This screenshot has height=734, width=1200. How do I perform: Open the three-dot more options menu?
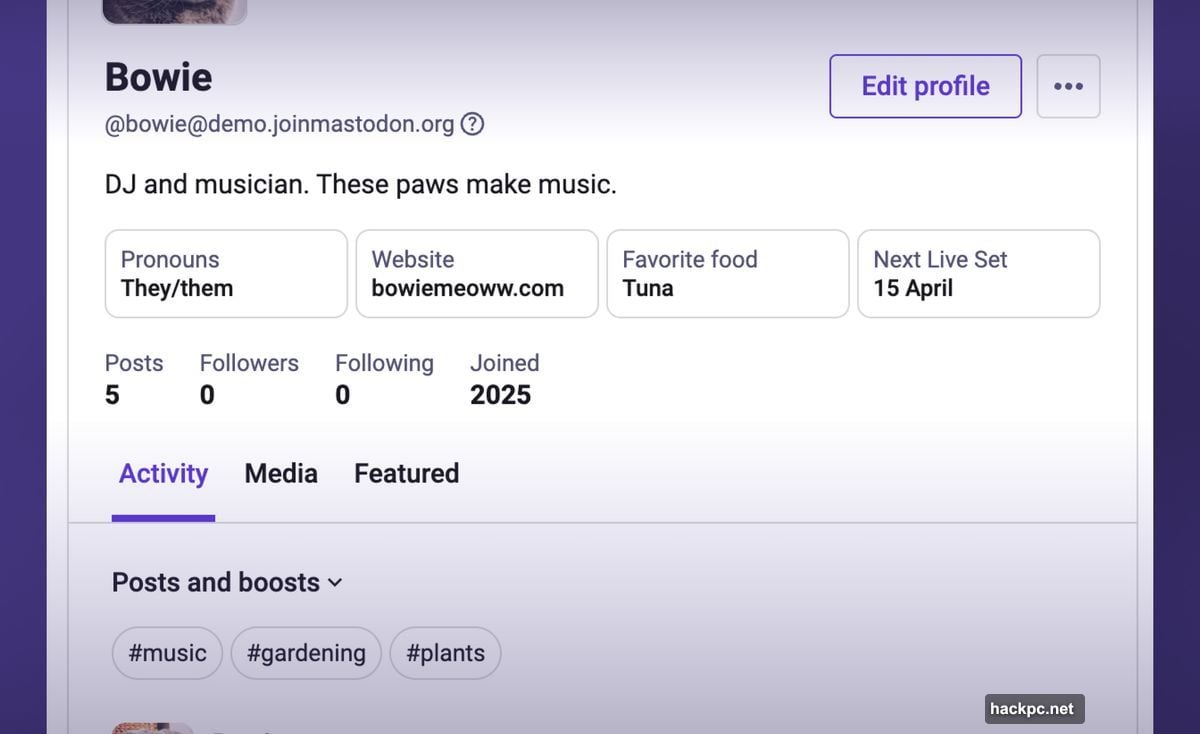point(1068,86)
